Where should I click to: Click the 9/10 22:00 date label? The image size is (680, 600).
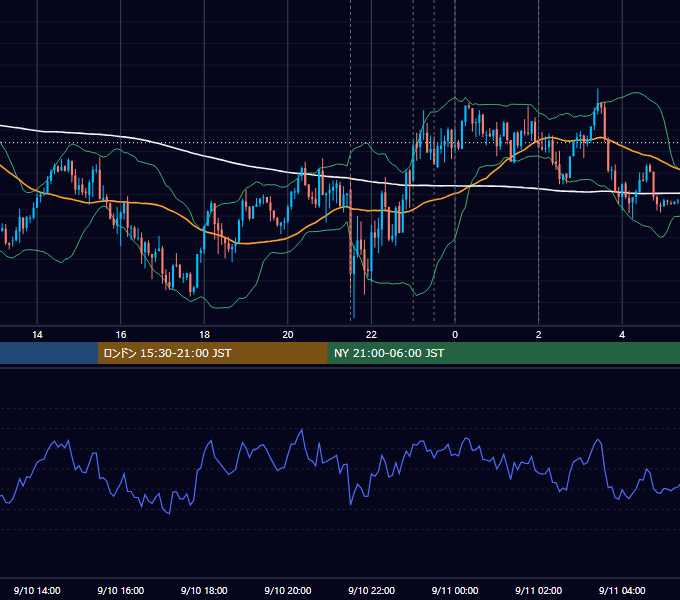coord(372,590)
